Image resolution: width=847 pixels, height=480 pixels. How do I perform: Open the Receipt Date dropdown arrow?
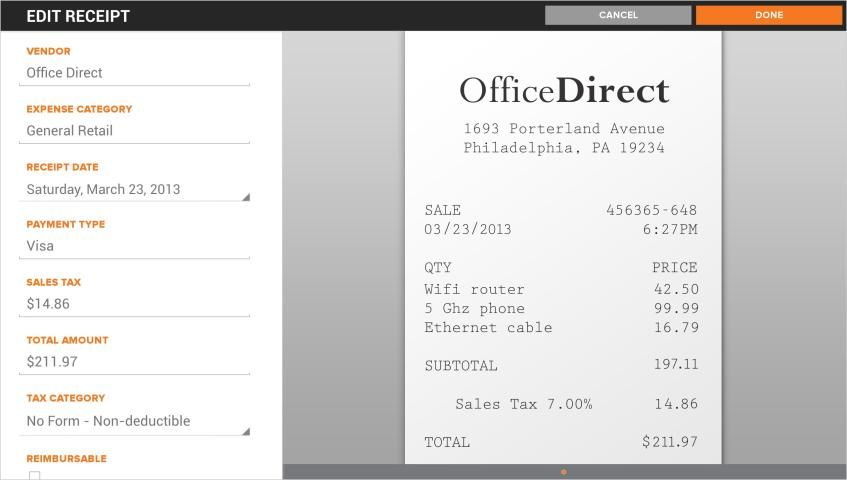coord(245,197)
